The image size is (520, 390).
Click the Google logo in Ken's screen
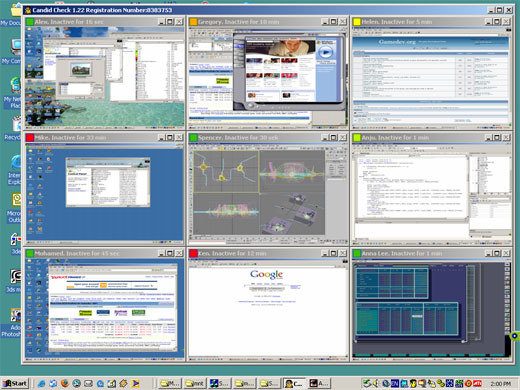tap(267, 274)
